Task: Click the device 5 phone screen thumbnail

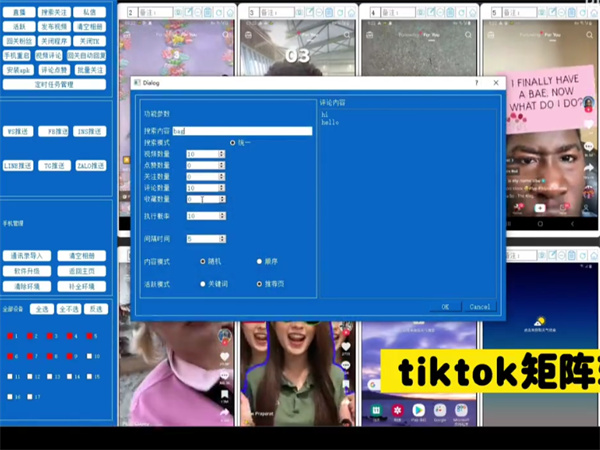Action: [x=540, y=124]
